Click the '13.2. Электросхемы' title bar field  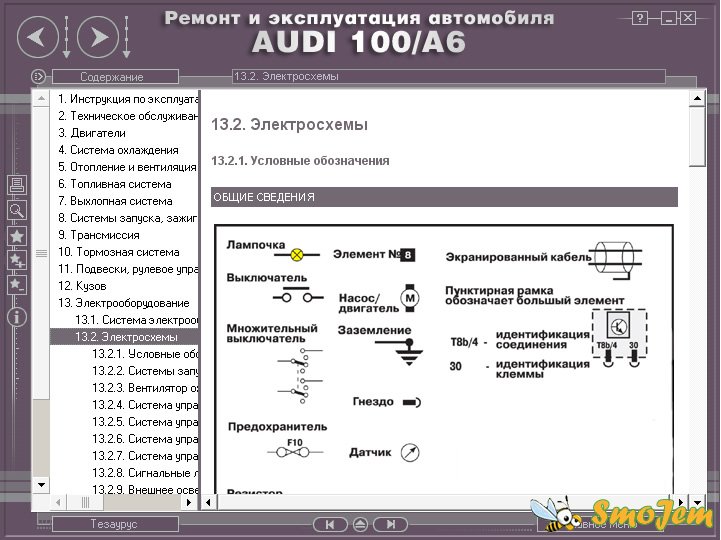coord(449,76)
